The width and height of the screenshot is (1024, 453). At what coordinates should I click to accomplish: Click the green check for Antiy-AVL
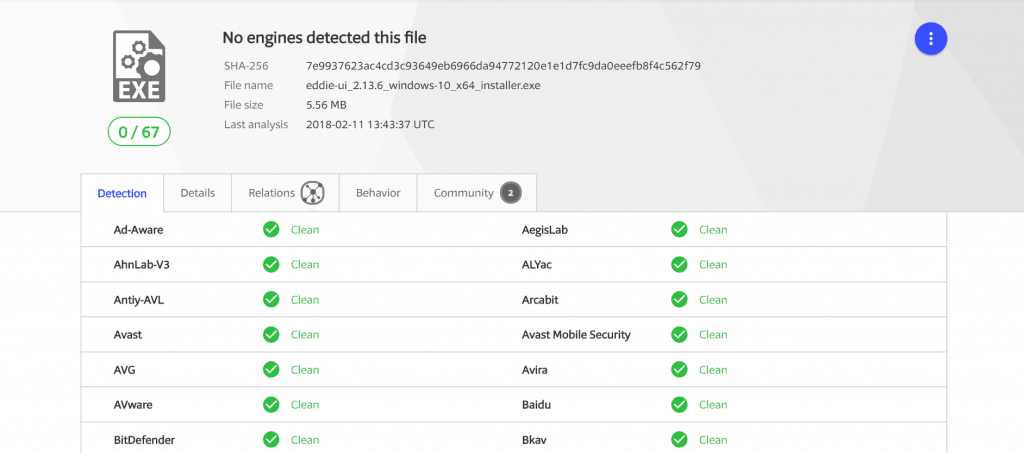(271, 300)
